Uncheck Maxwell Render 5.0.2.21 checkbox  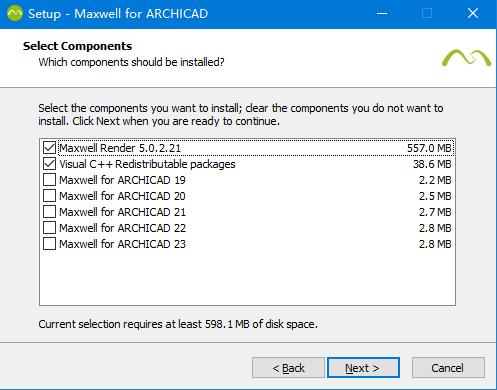[49, 148]
